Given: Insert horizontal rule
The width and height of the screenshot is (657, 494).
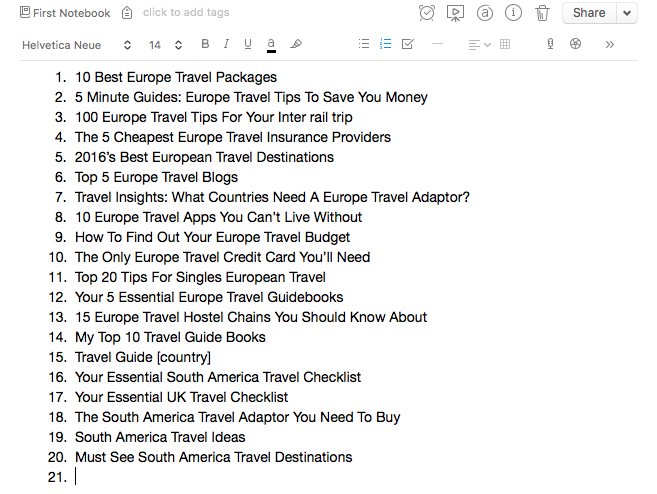Looking at the screenshot, I should point(437,44).
